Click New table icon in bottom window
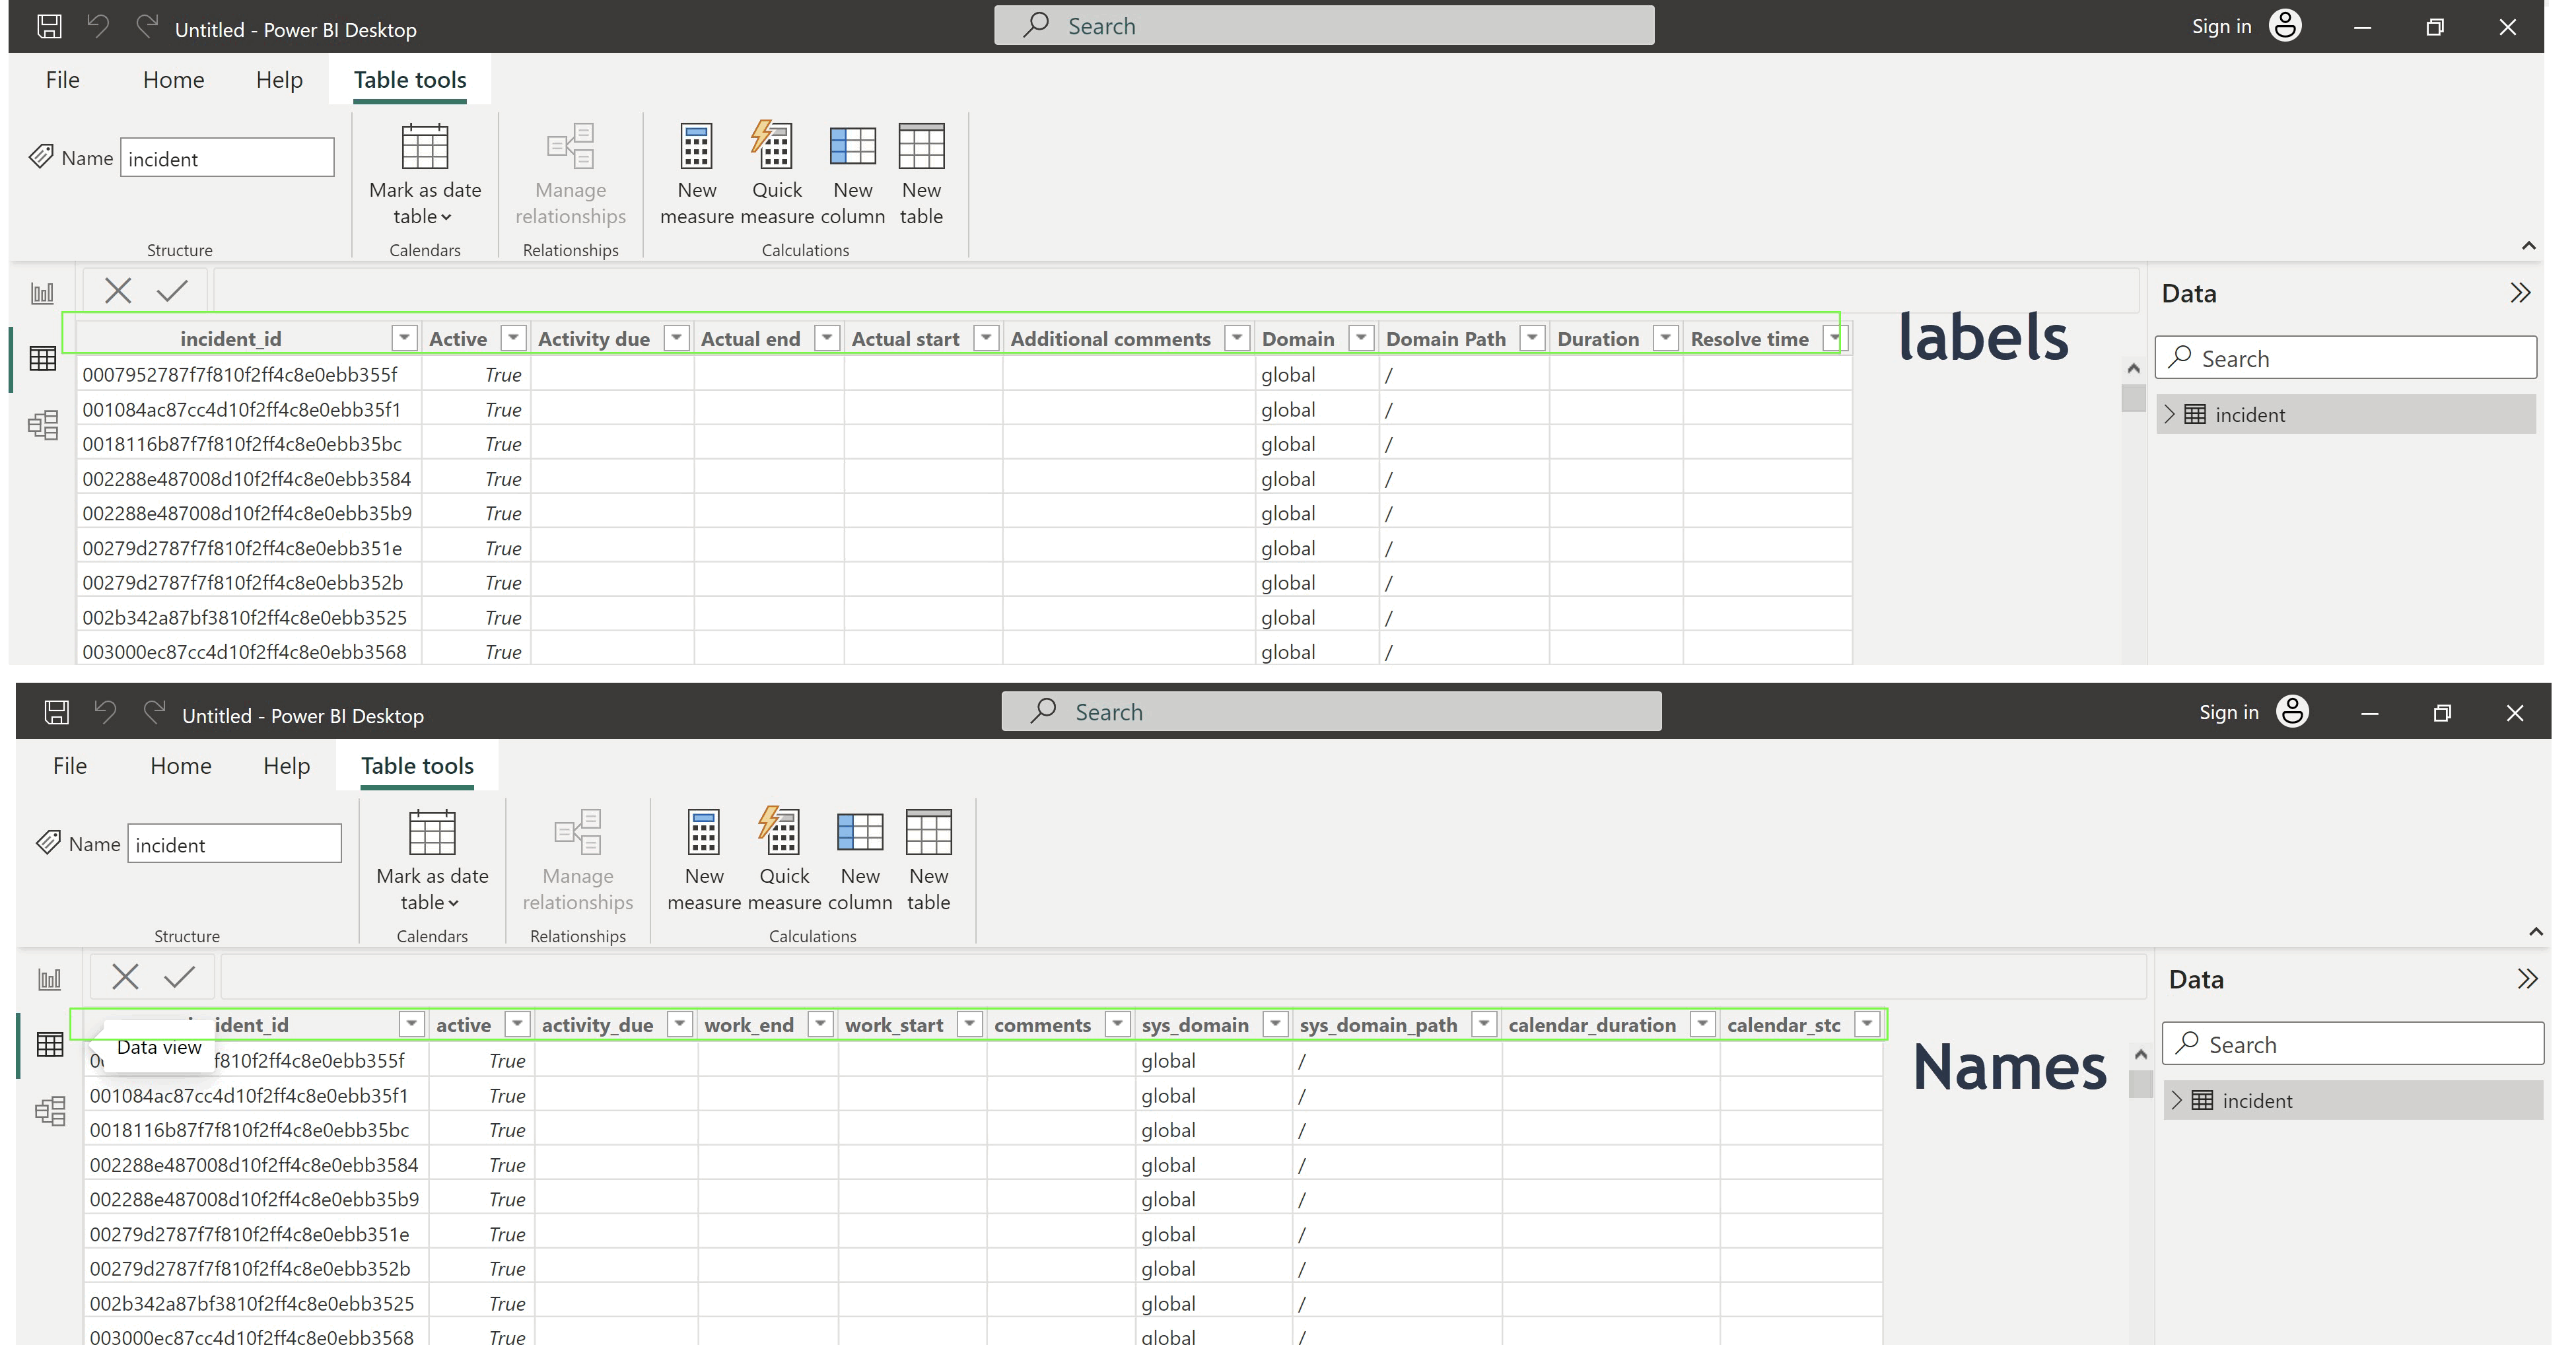 pyautogui.click(x=928, y=833)
